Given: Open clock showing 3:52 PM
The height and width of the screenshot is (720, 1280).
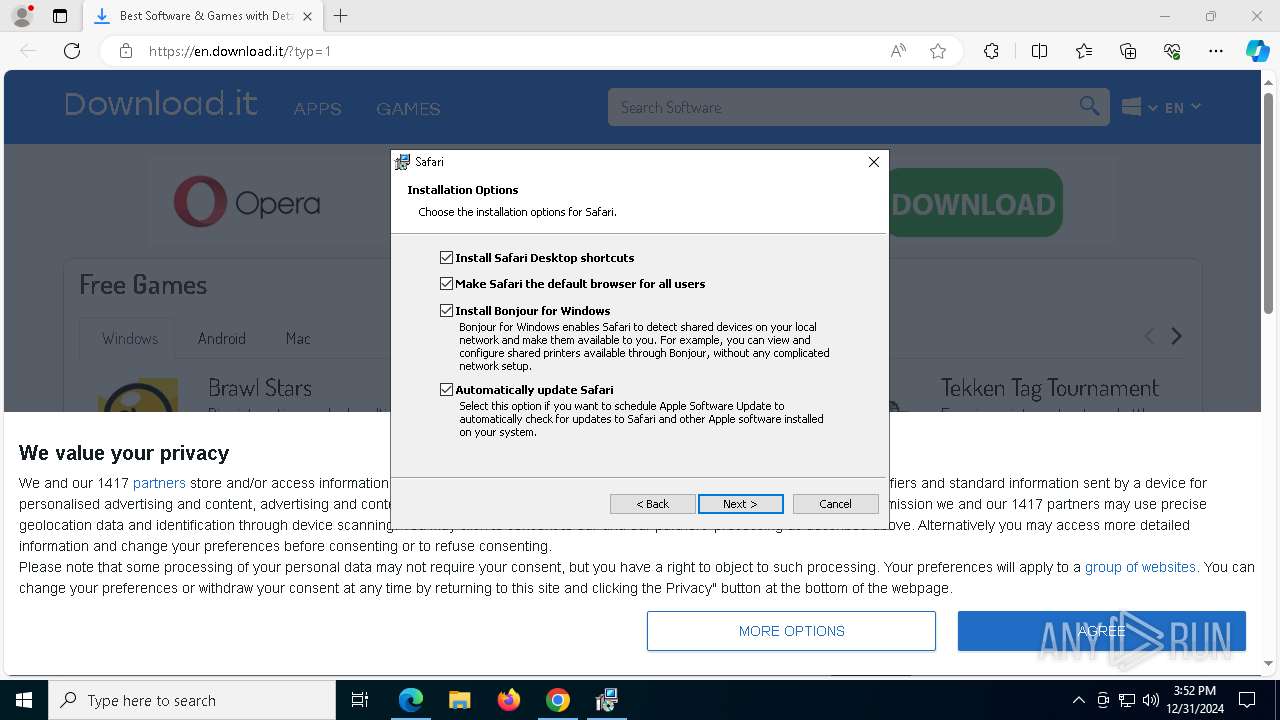Looking at the screenshot, I should point(1194,700).
